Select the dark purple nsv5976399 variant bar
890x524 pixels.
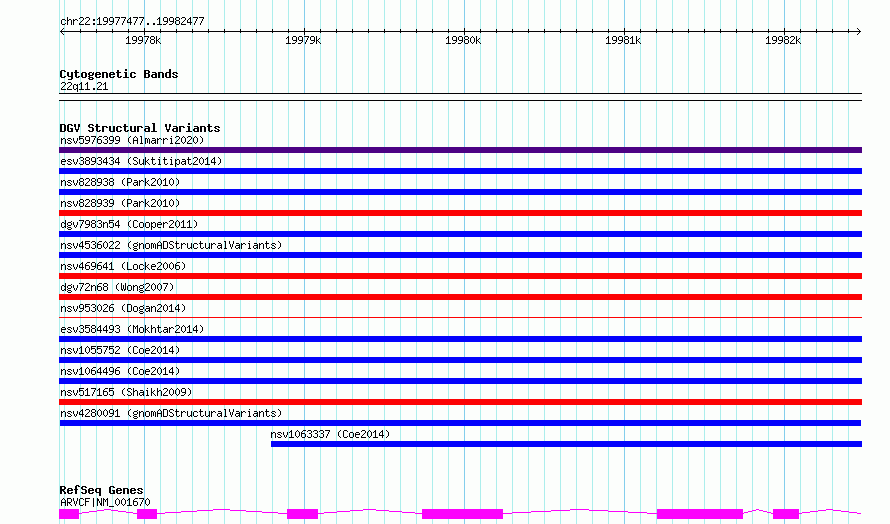(x=460, y=150)
